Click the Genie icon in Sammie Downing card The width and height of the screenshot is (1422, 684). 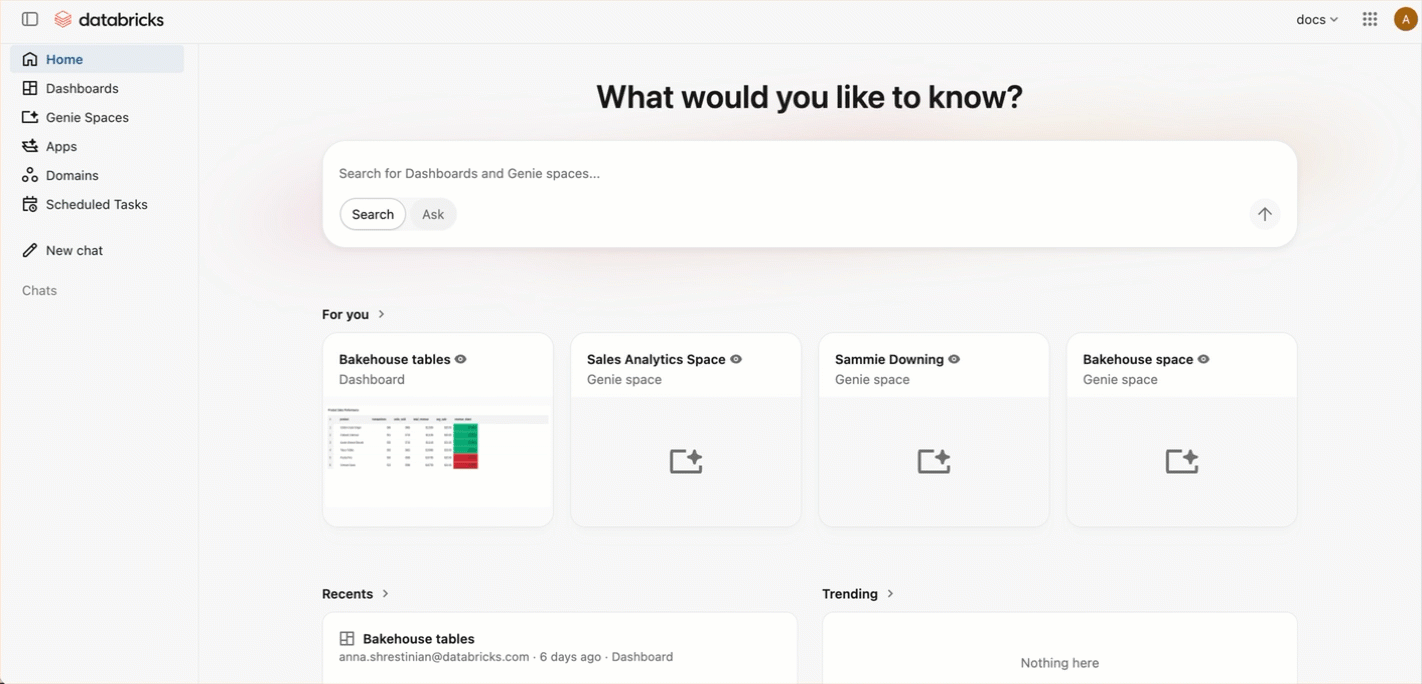point(934,461)
